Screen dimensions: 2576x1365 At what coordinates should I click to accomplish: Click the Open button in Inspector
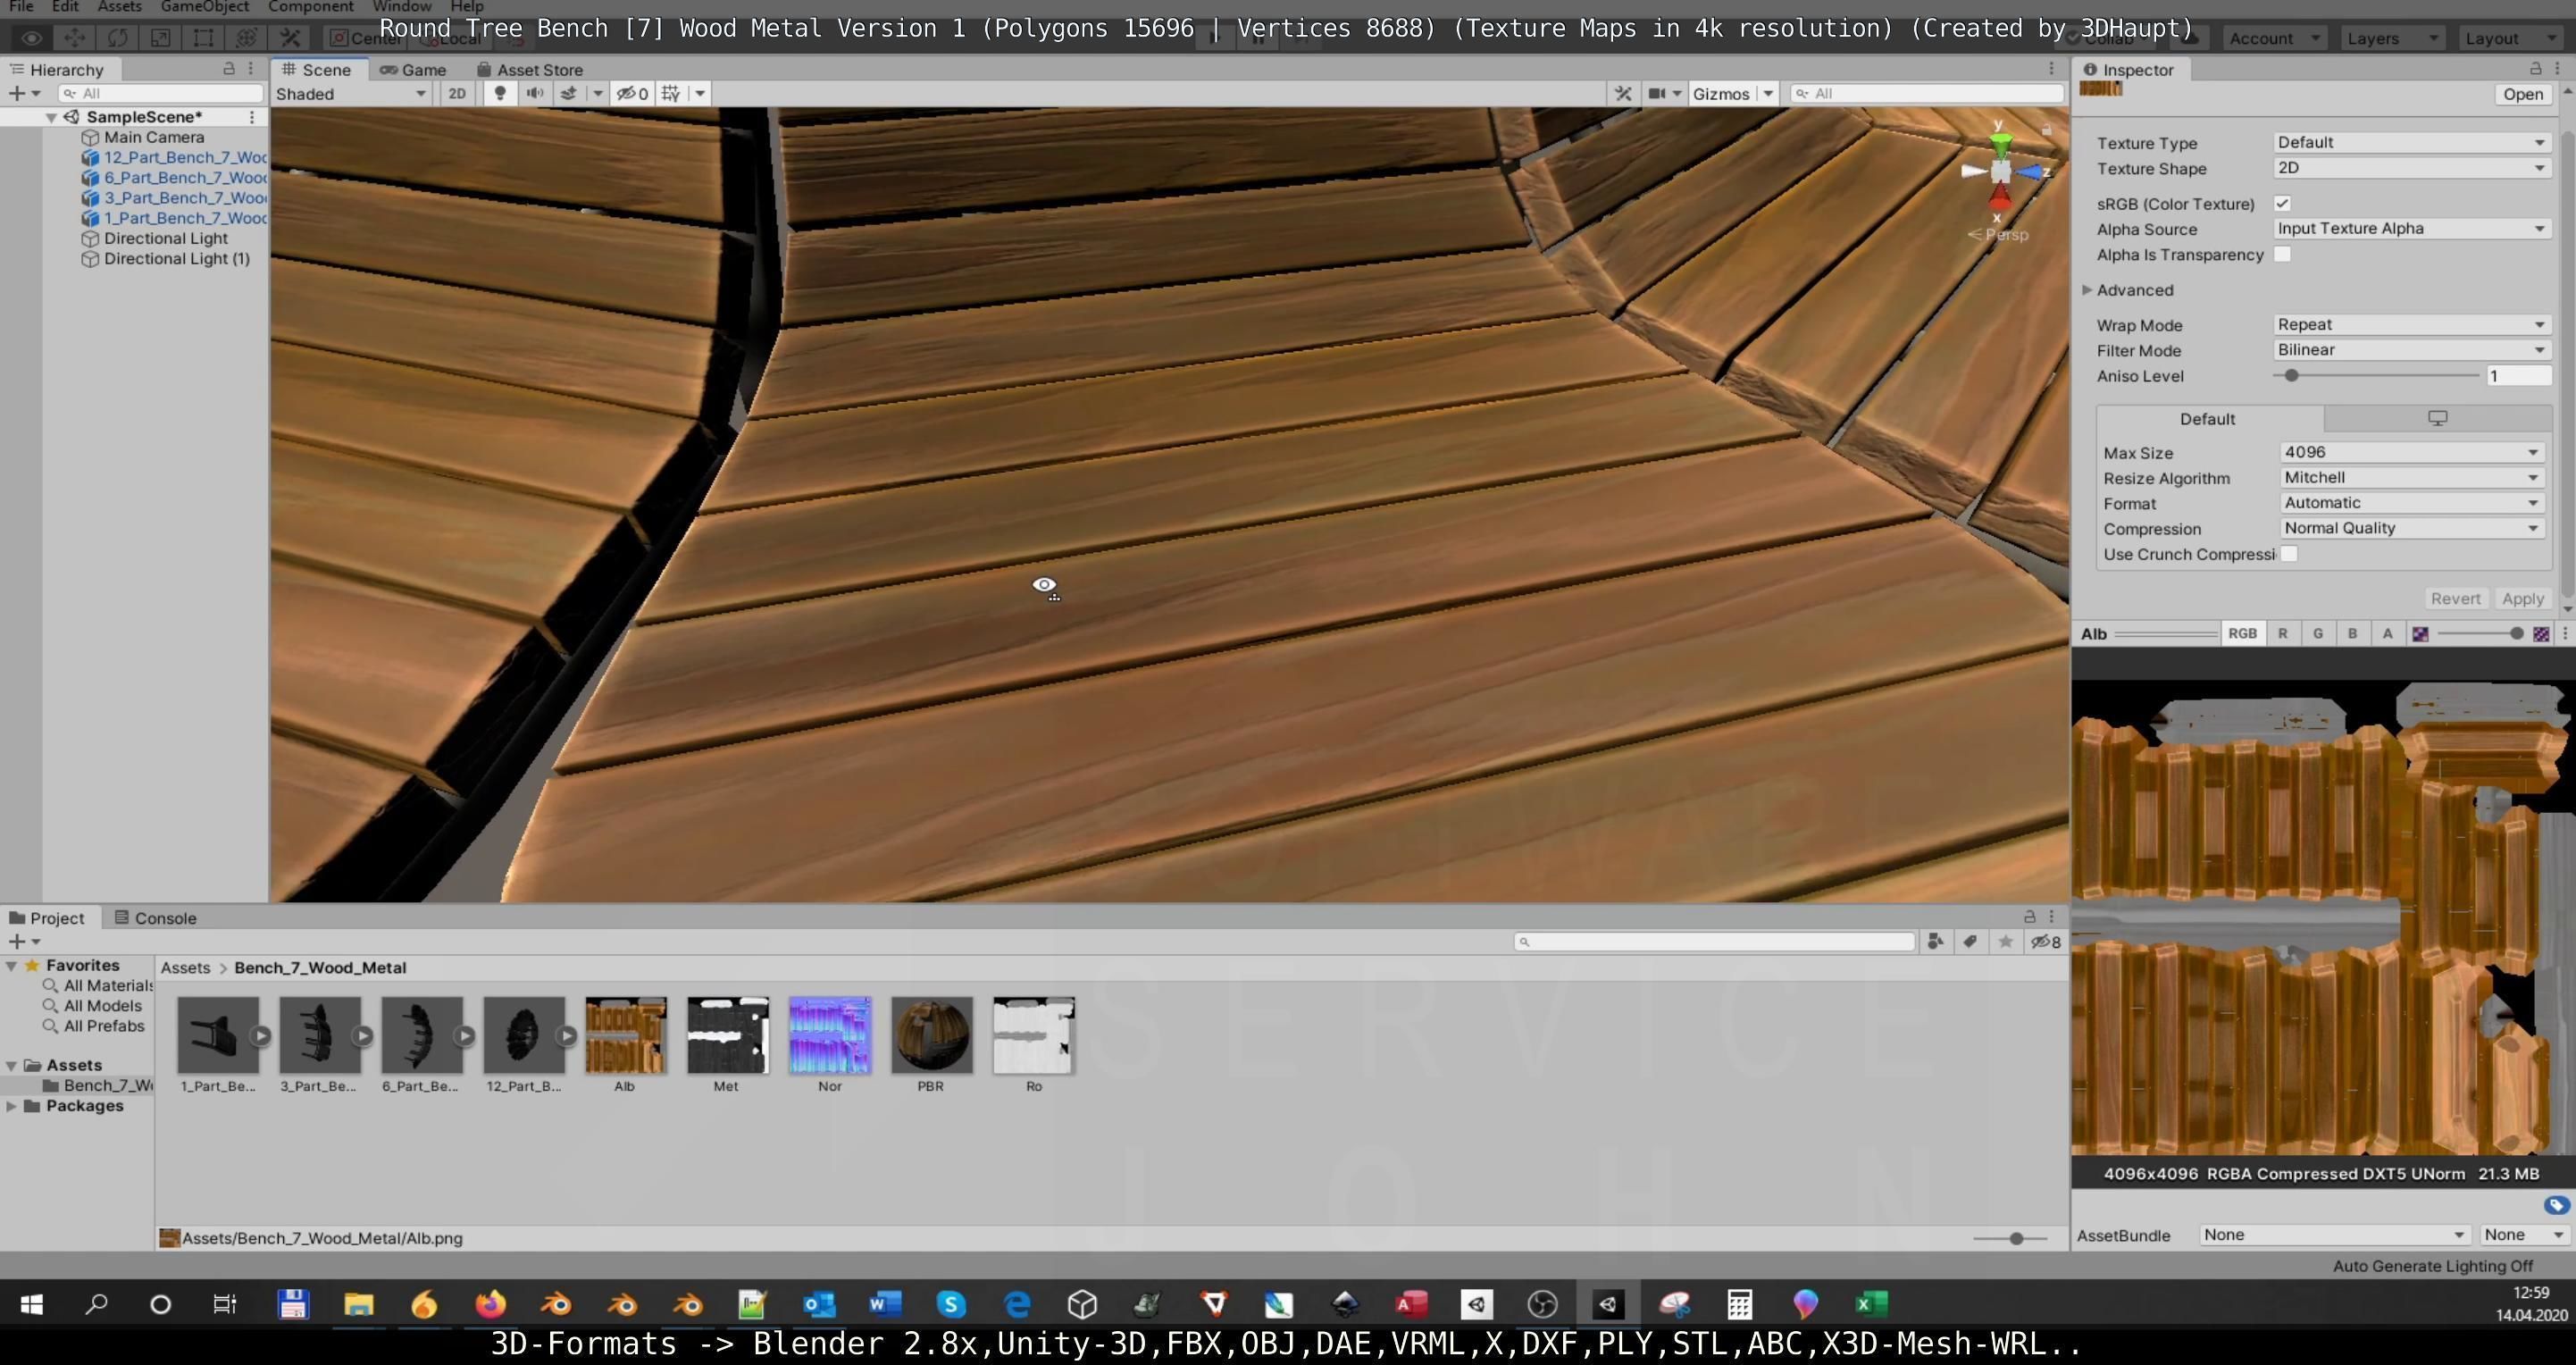(2522, 93)
